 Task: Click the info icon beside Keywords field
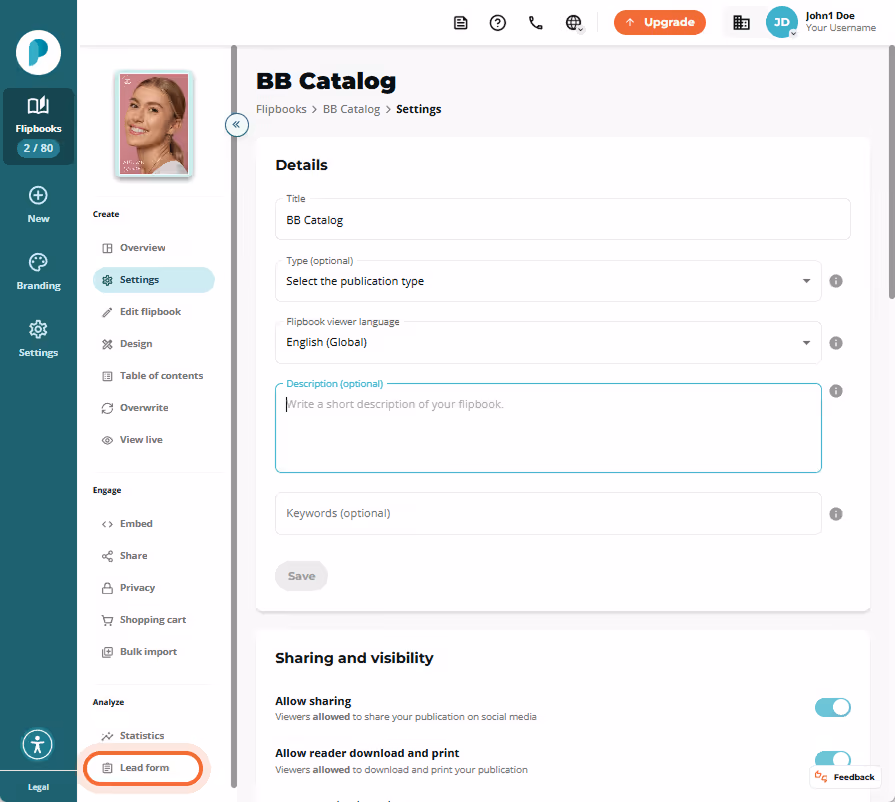[836, 514]
